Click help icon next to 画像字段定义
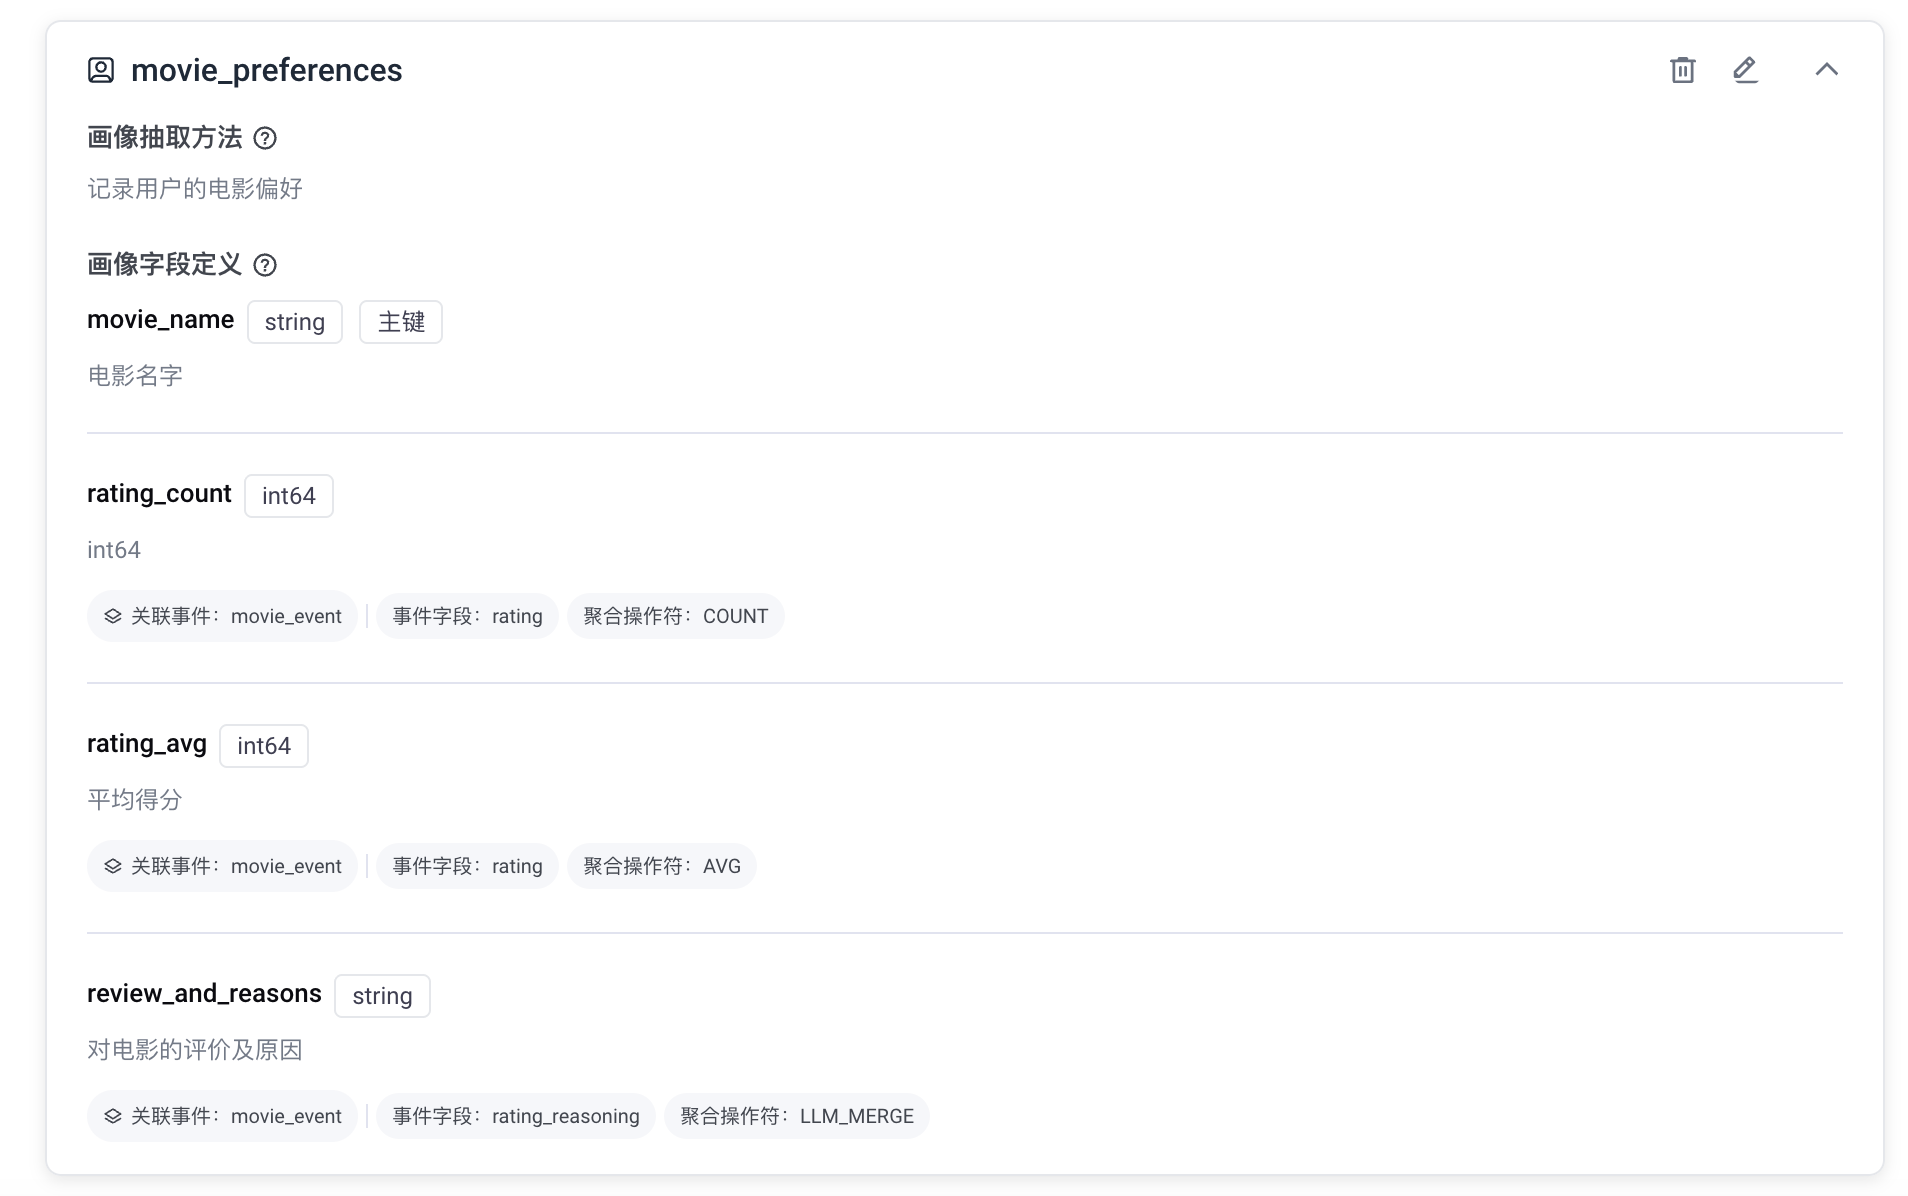1908x1196 pixels. pyautogui.click(x=265, y=265)
